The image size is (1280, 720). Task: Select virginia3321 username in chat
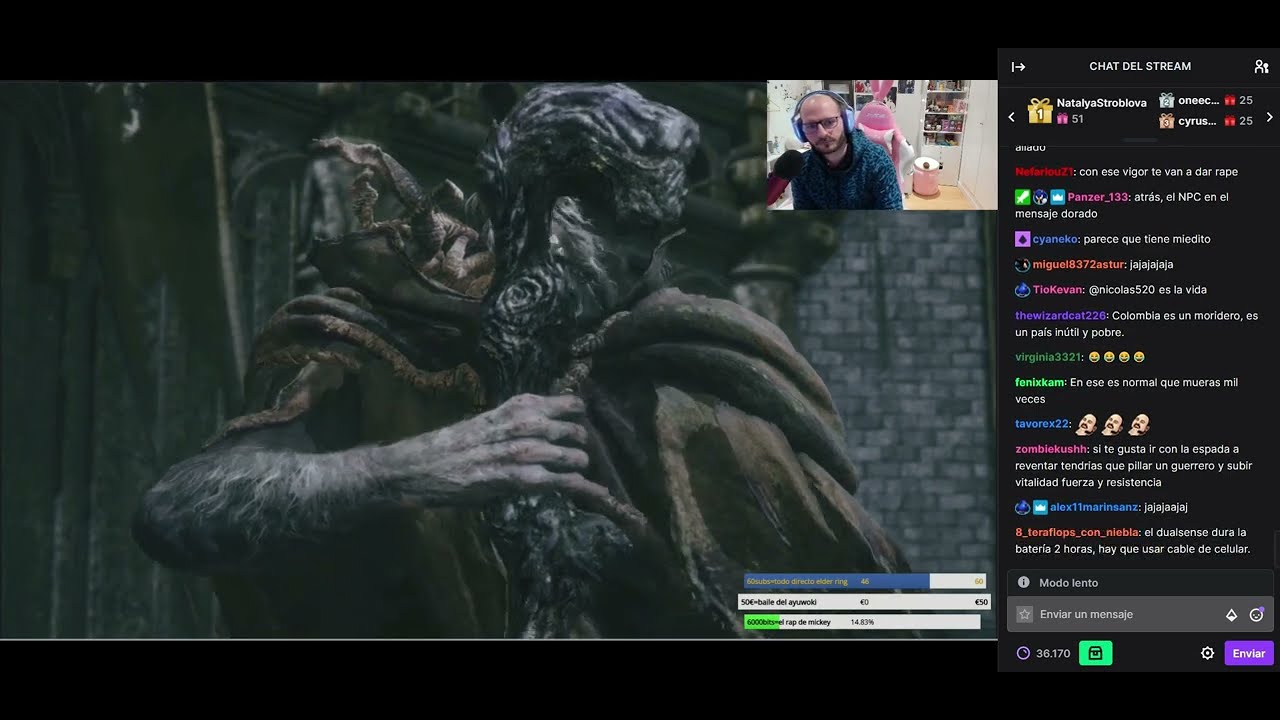(1048, 357)
